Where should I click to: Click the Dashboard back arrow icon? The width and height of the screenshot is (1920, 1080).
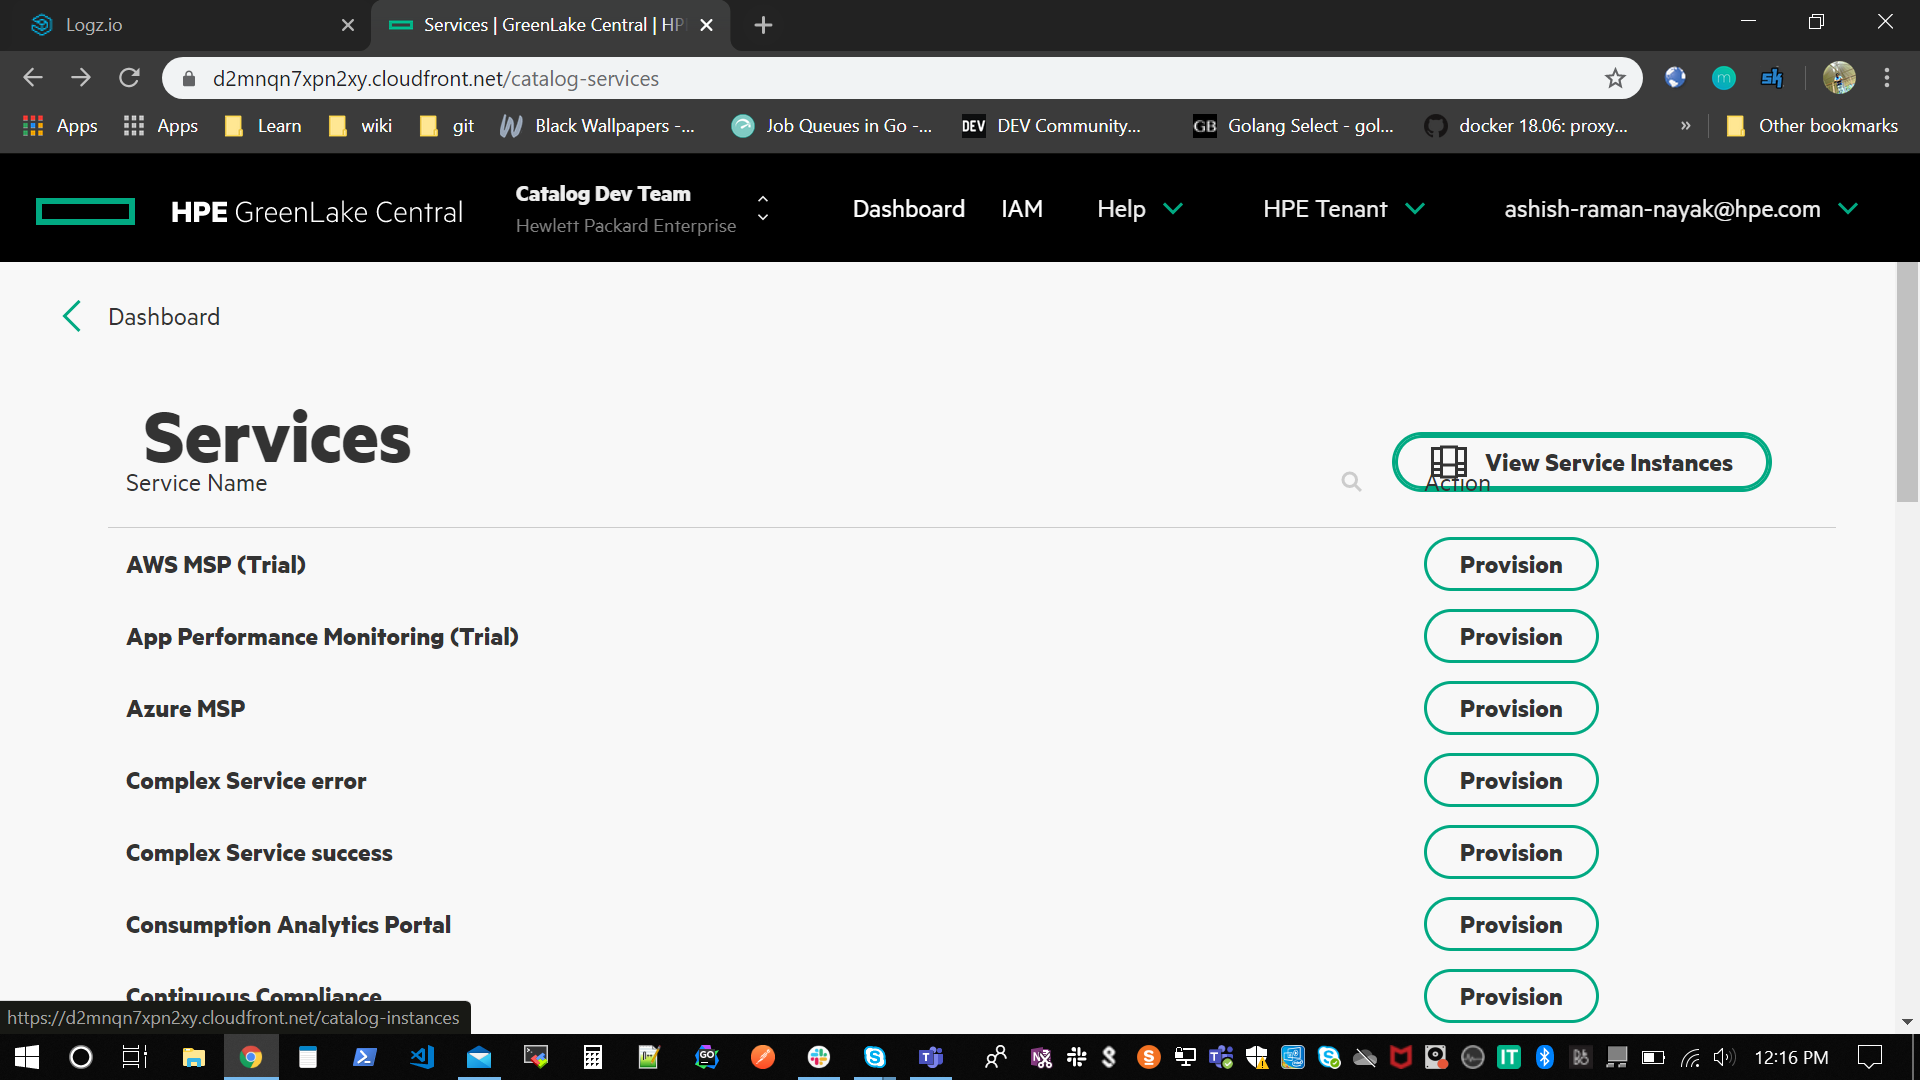72,316
